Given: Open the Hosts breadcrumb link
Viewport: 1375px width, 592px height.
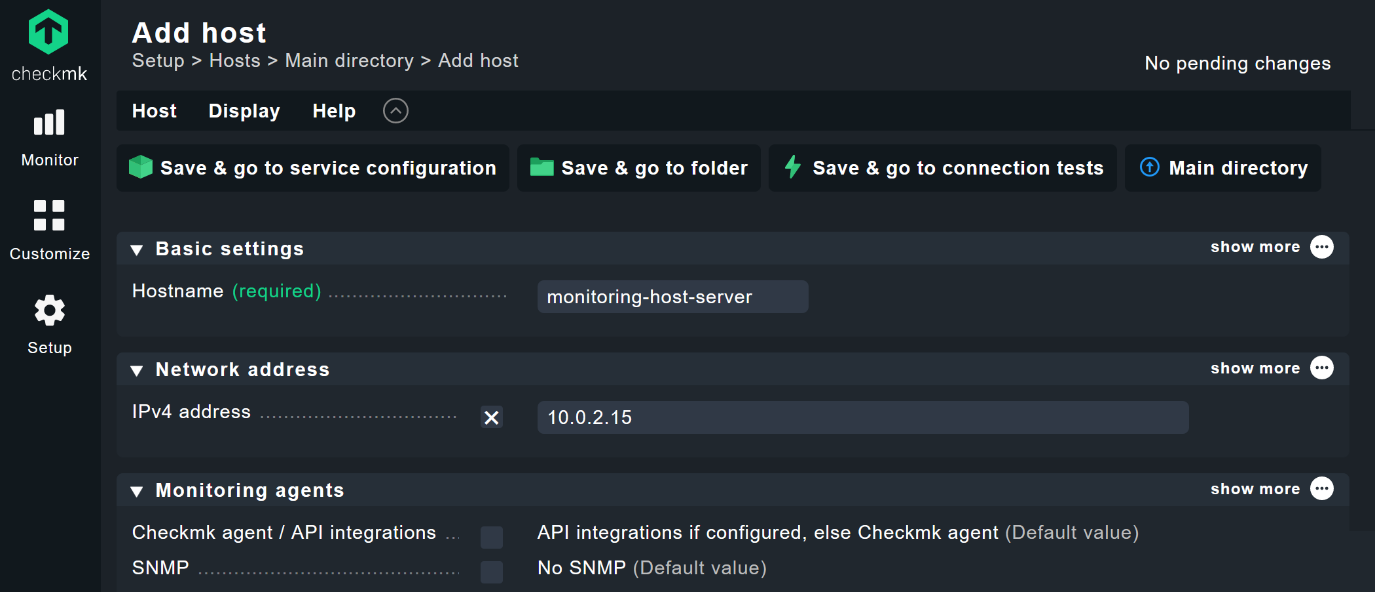Looking at the screenshot, I should 234,60.
